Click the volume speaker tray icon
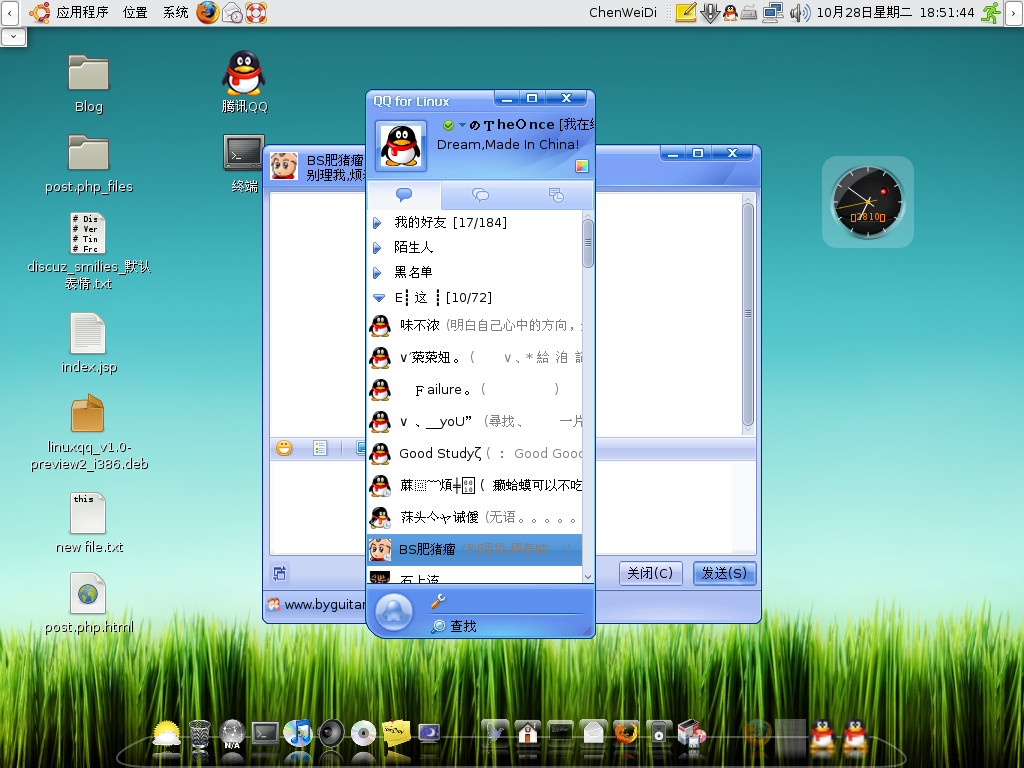The width and height of the screenshot is (1024, 768). coord(799,12)
